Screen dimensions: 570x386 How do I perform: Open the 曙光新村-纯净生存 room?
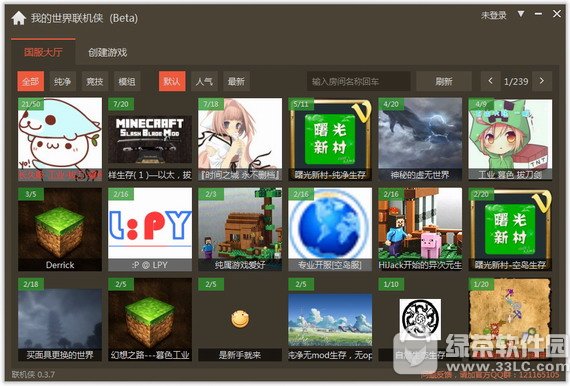tap(330, 139)
